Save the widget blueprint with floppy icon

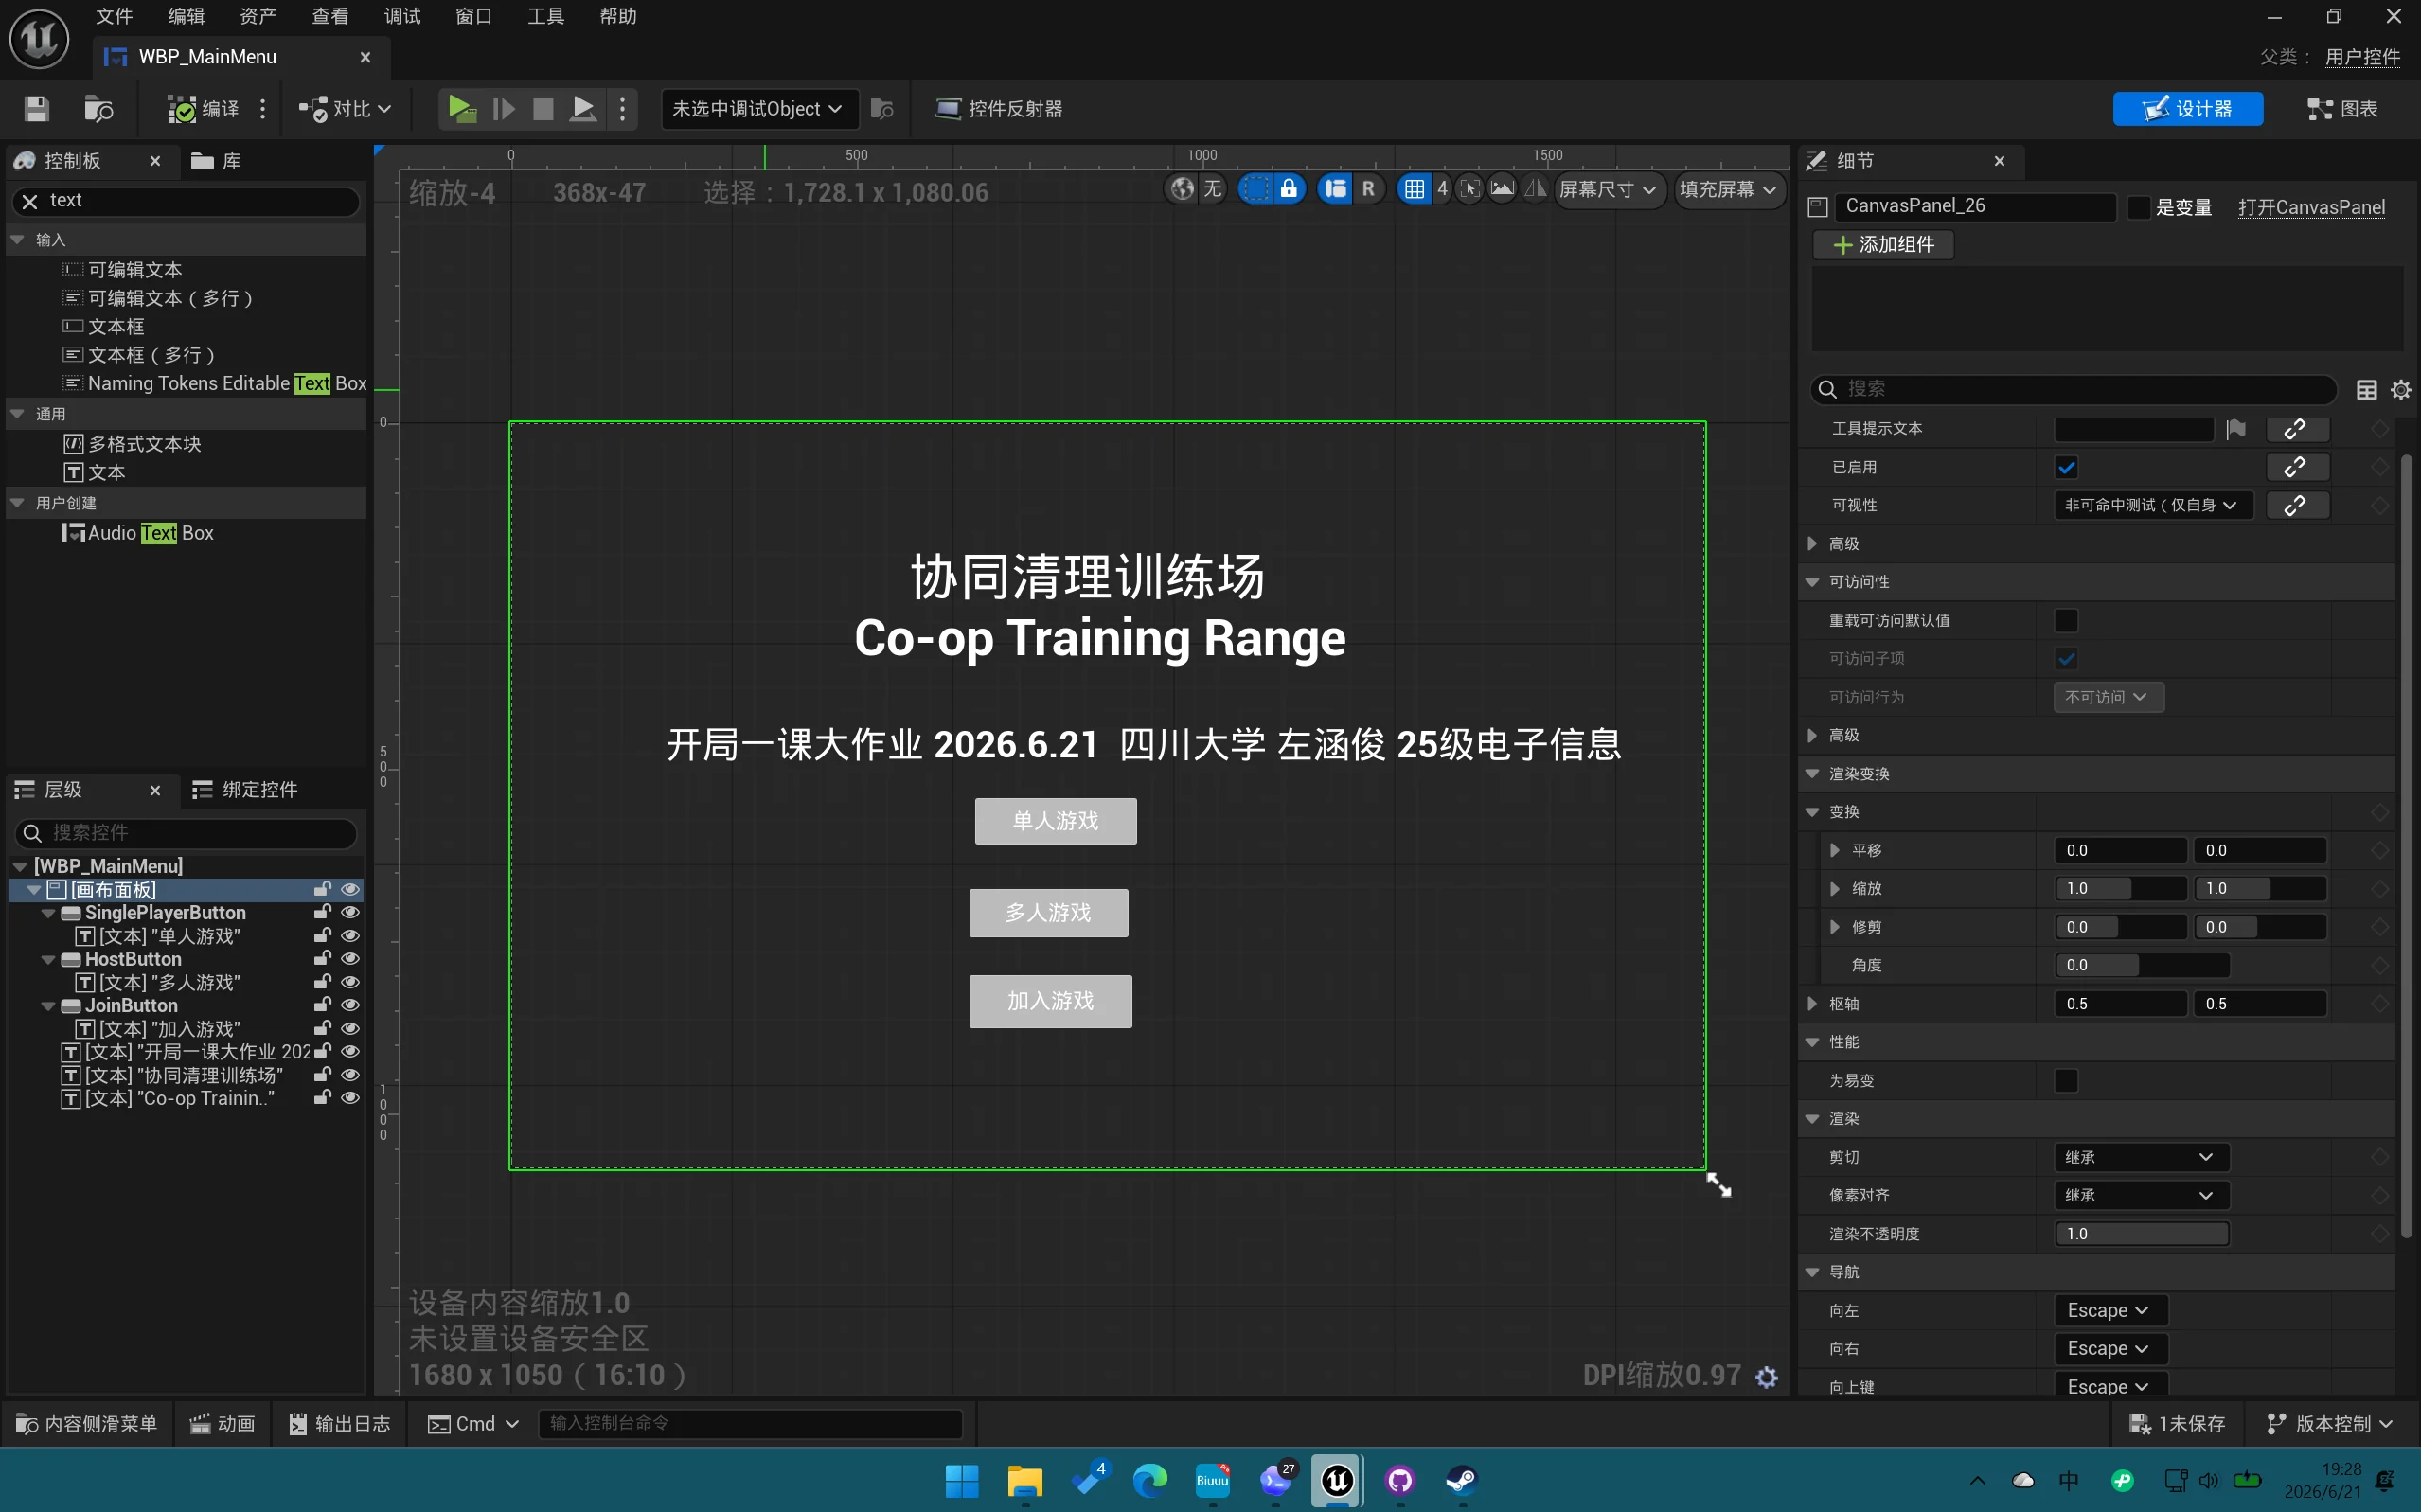click(37, 109)
